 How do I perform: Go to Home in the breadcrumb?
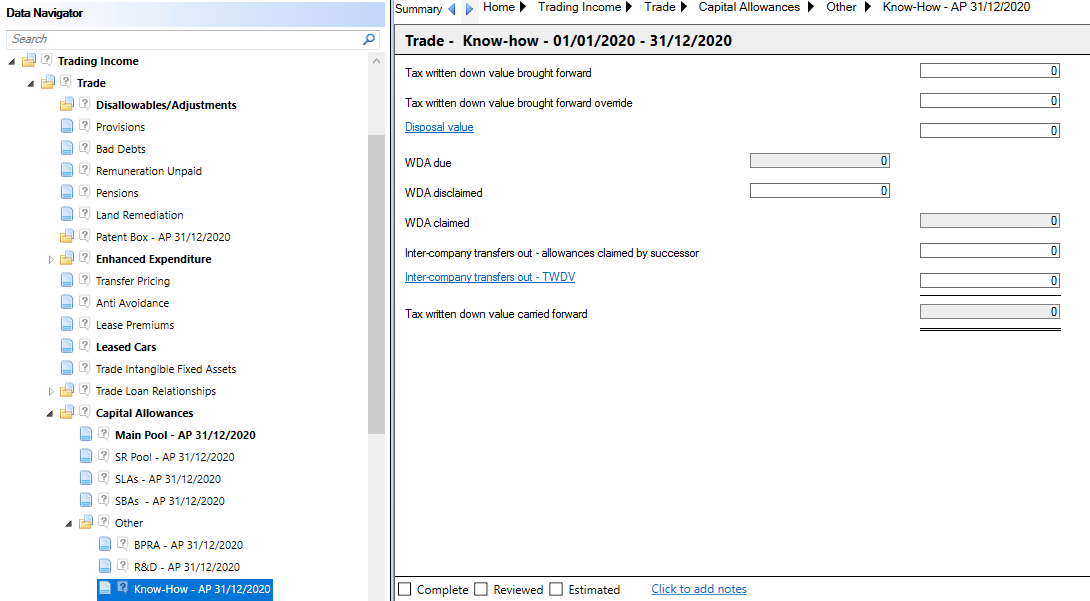coord(499,7)
